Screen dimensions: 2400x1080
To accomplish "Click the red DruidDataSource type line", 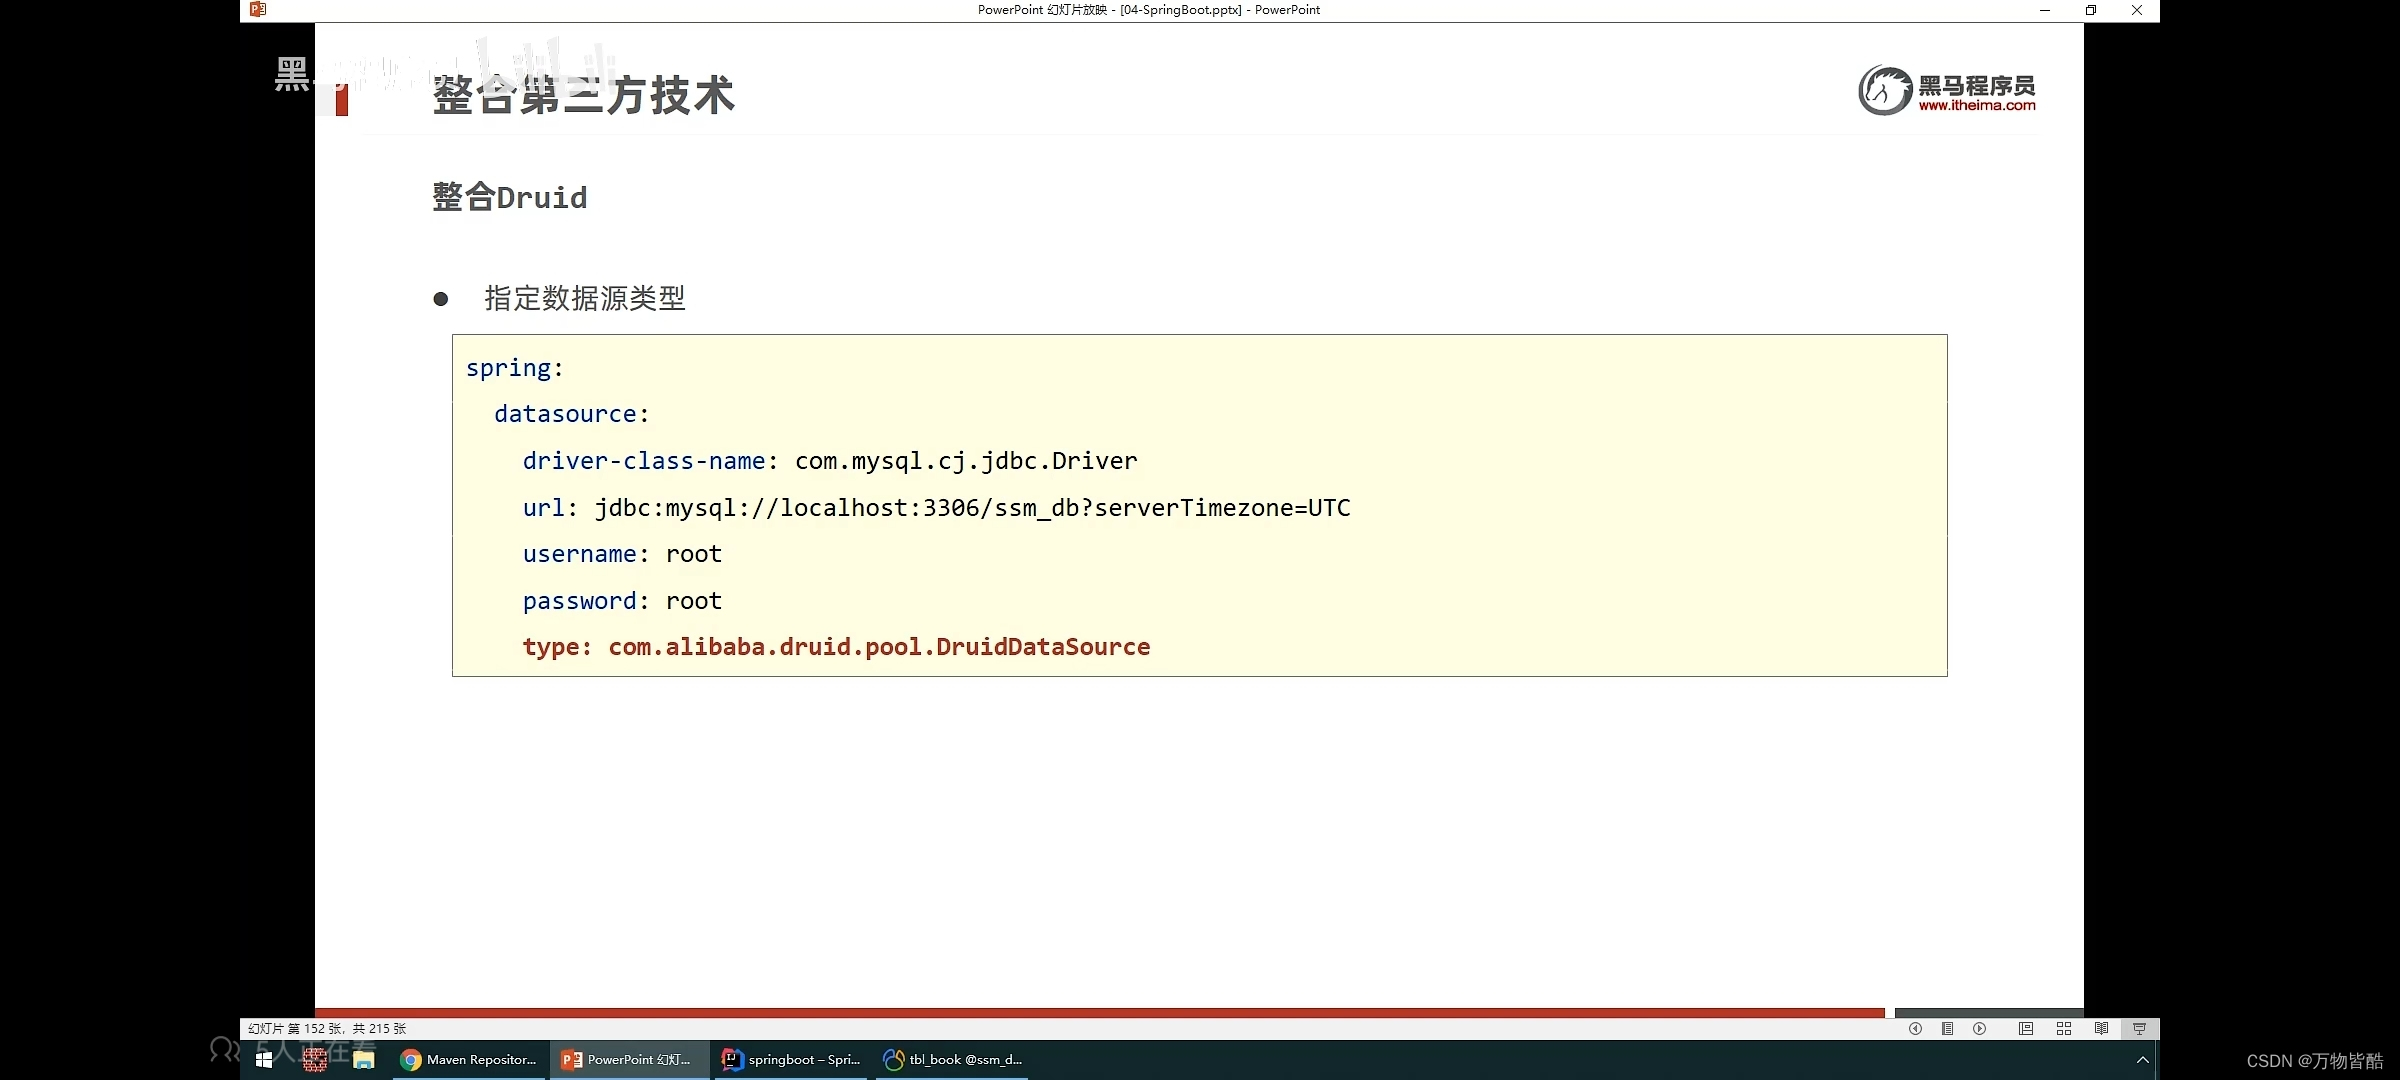I will tap(836, 647).
